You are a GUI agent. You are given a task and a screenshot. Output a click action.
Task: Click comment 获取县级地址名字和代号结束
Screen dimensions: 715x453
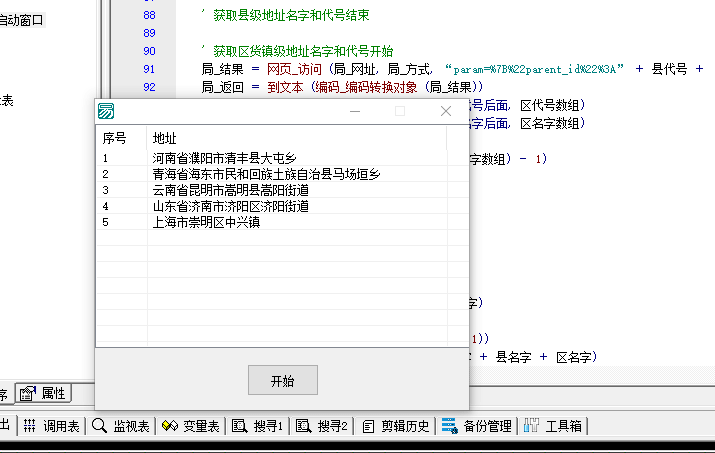pos(291,15)
